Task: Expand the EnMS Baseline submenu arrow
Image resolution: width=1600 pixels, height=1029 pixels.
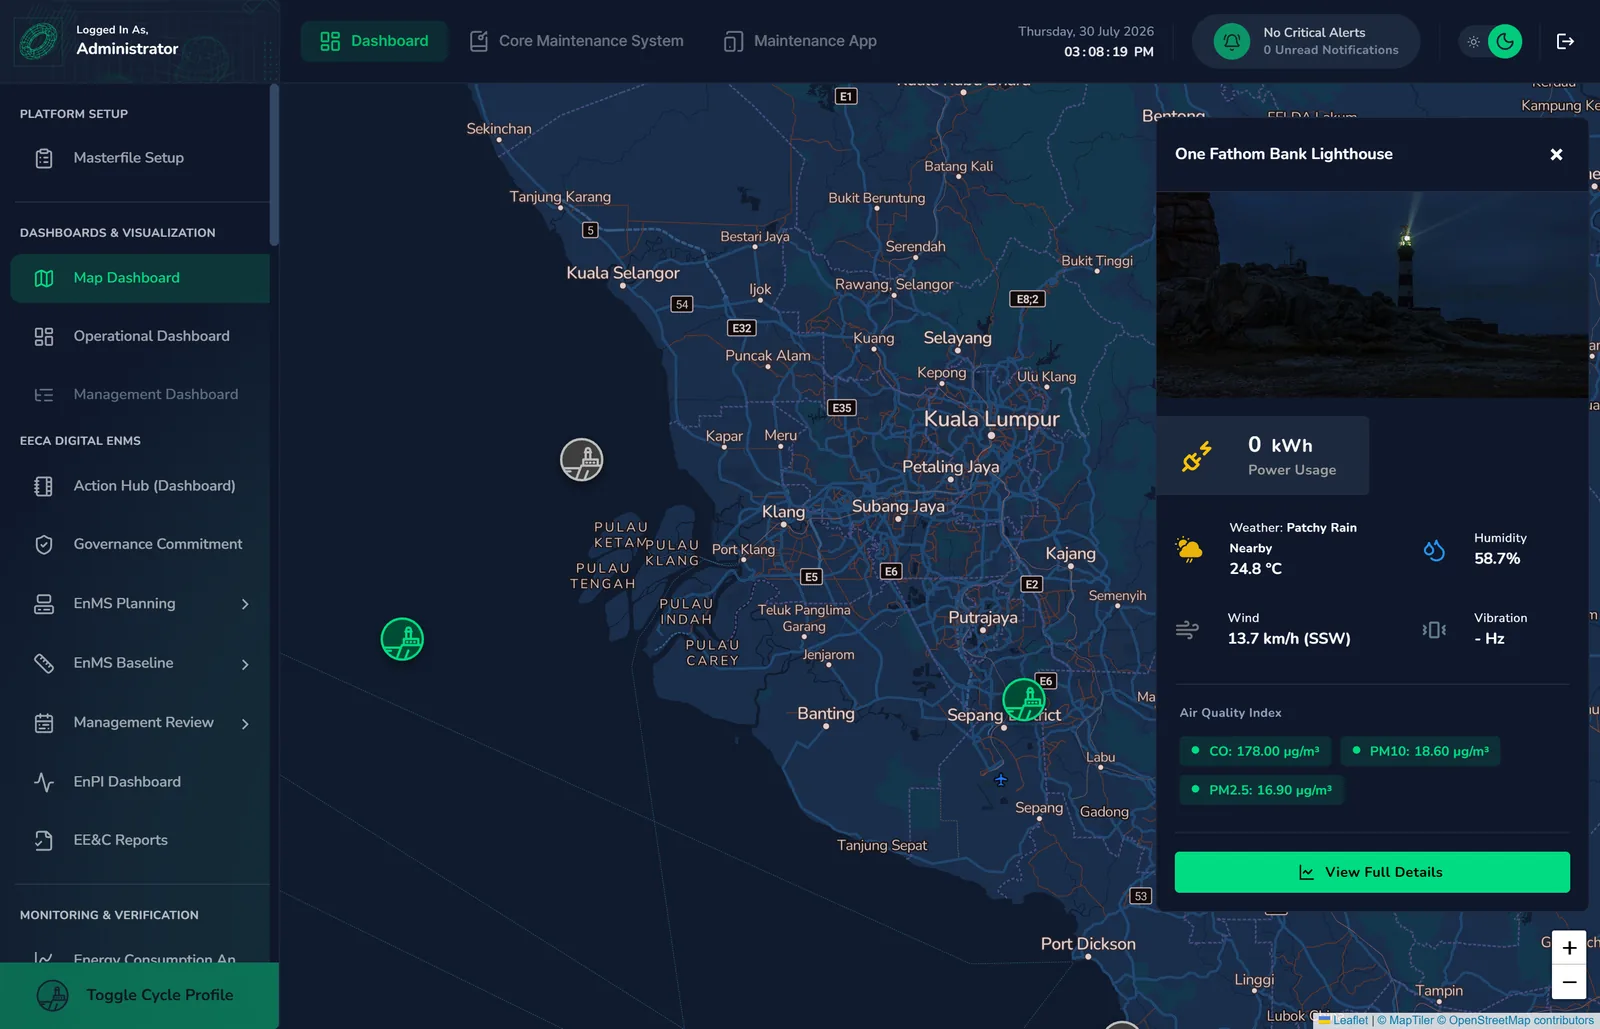Action: [245, 664]
